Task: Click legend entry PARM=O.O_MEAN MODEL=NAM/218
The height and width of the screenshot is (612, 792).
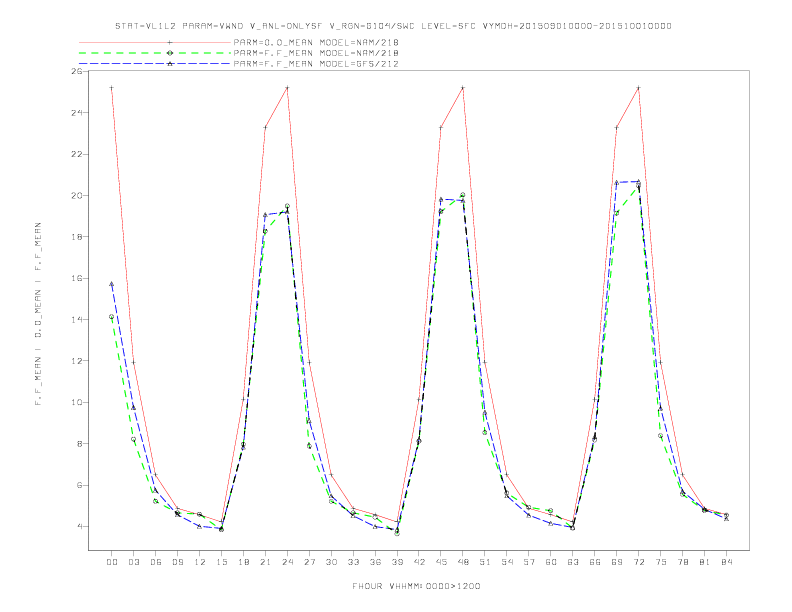Action: coord(316,42)
